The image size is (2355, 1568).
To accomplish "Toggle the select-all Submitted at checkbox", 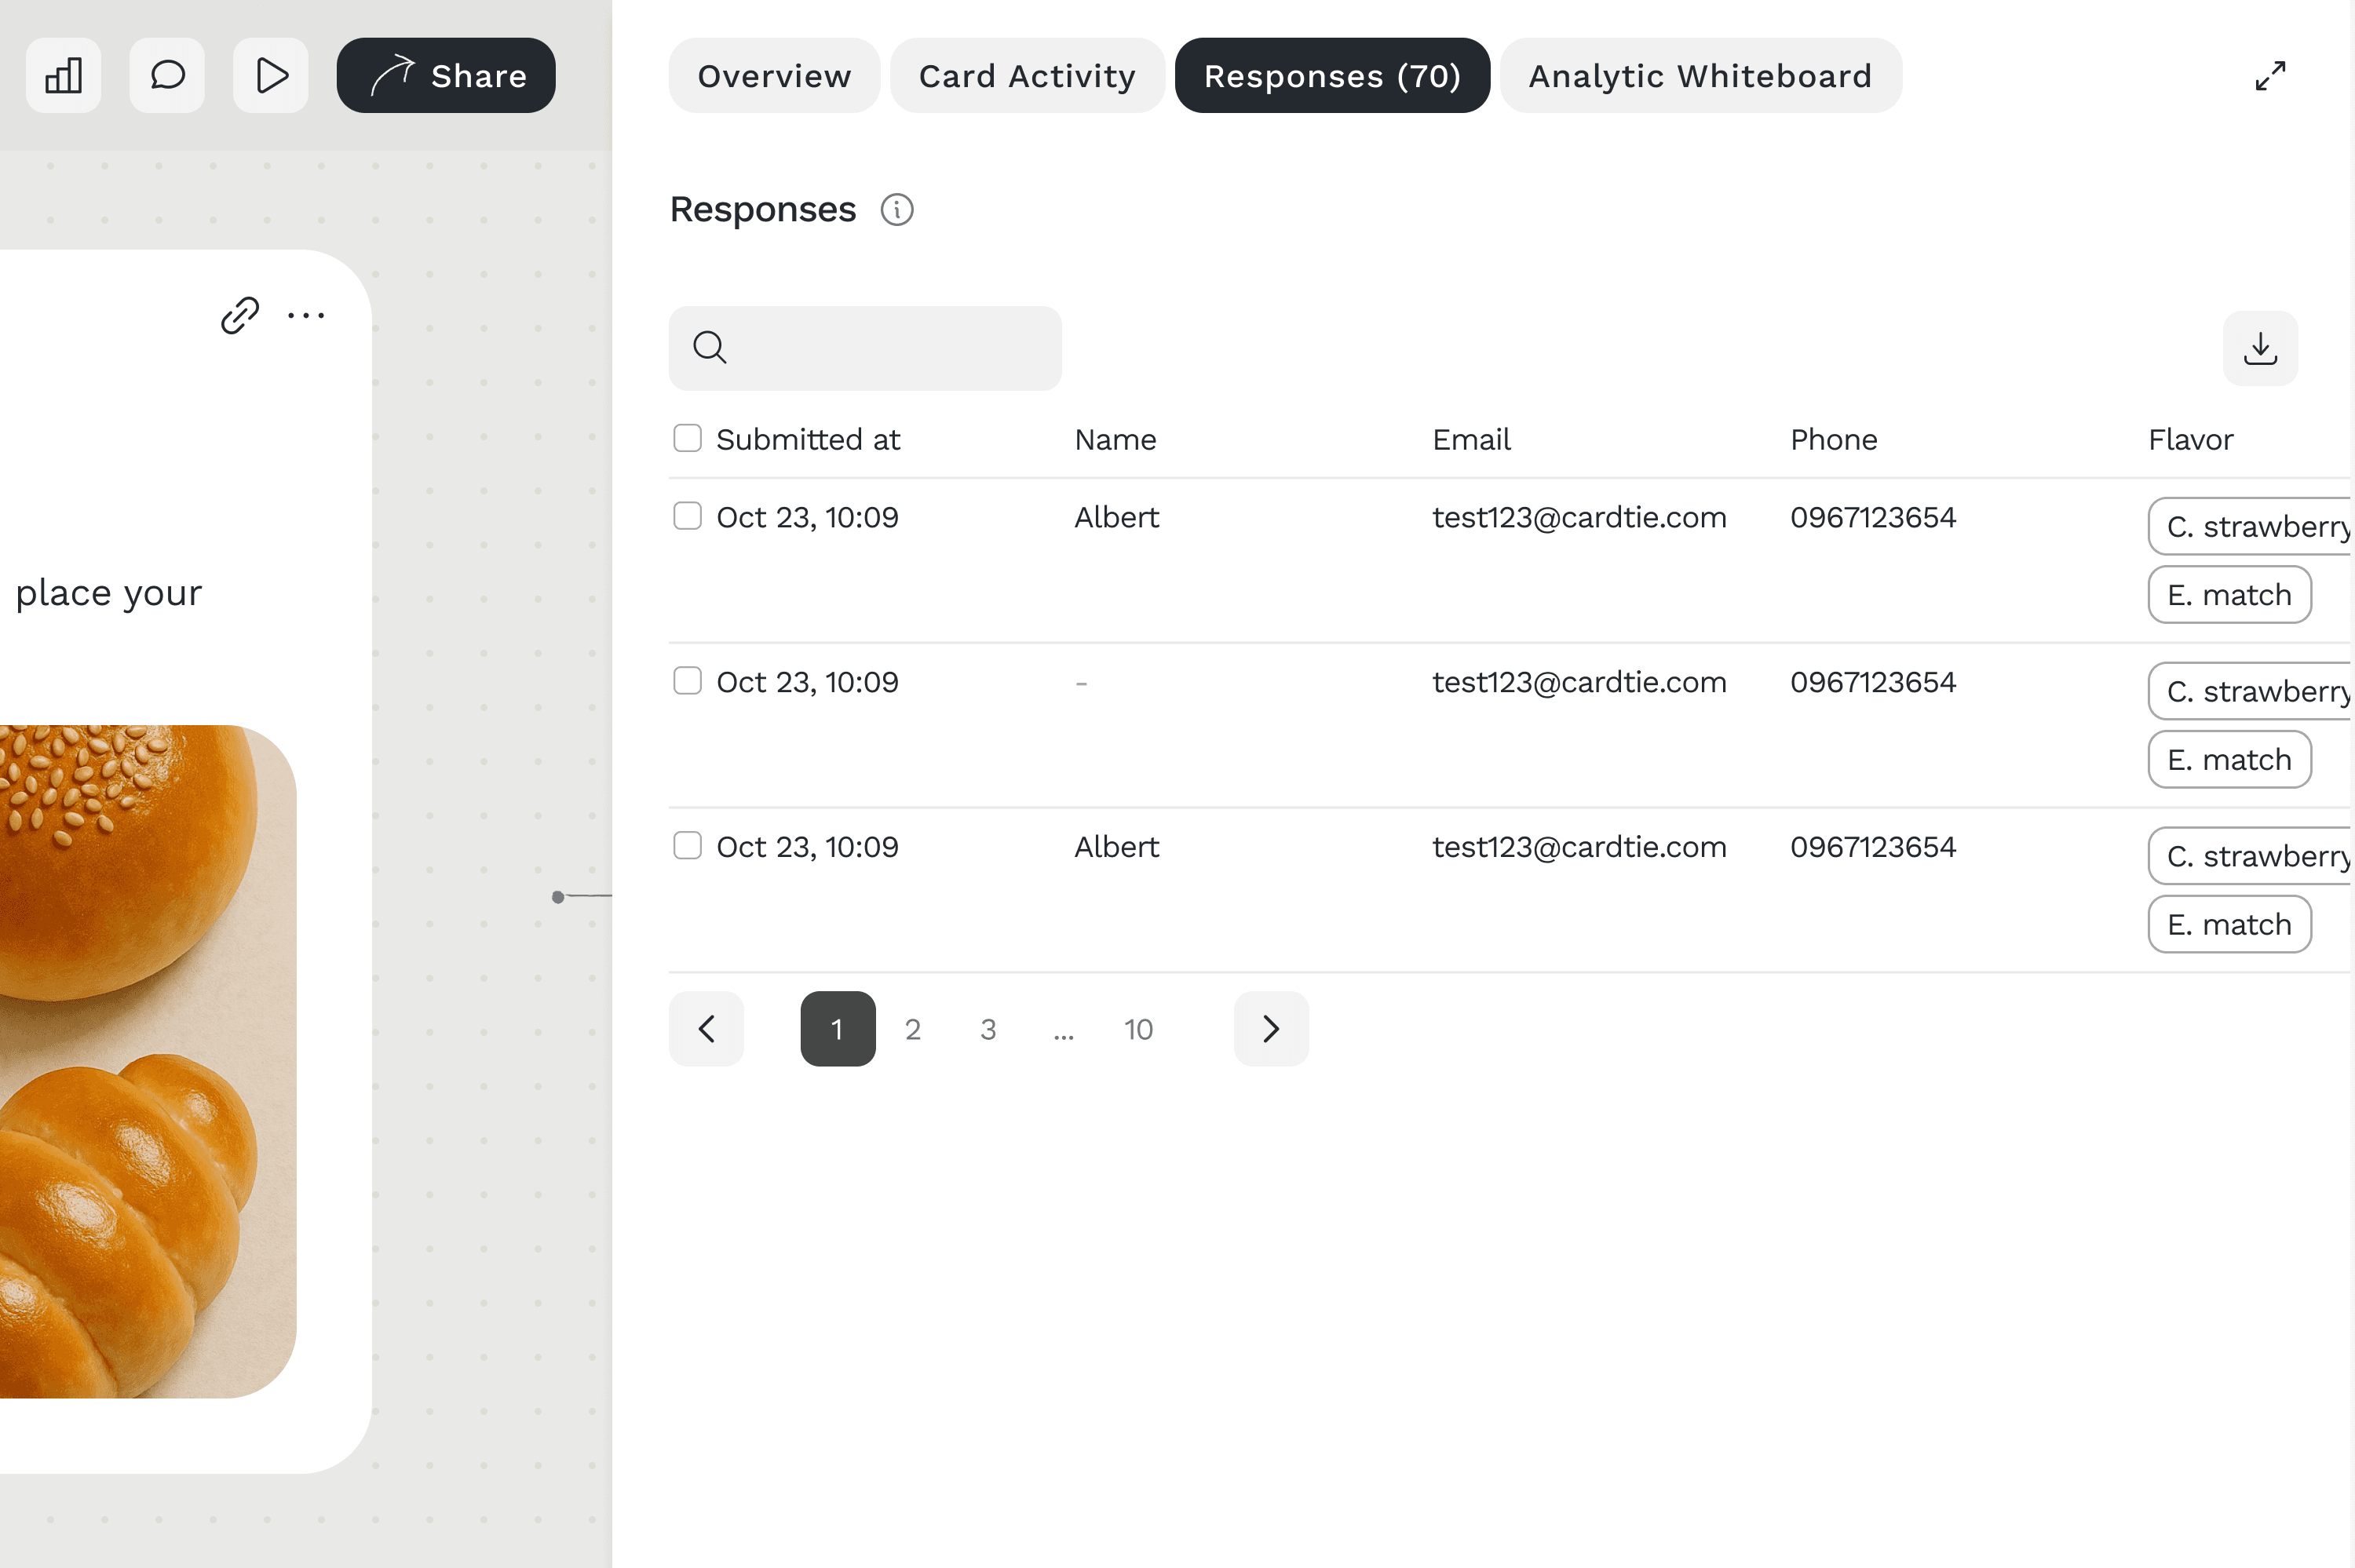I will pos(687,438).
